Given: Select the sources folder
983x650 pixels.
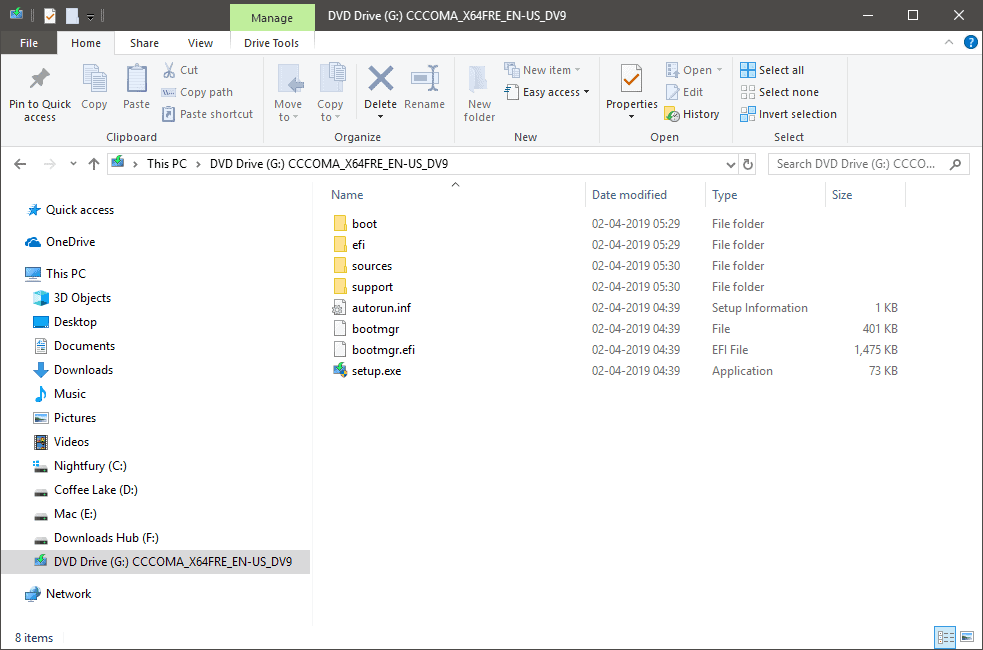Looking at the screenshot, I should point(372,266).
